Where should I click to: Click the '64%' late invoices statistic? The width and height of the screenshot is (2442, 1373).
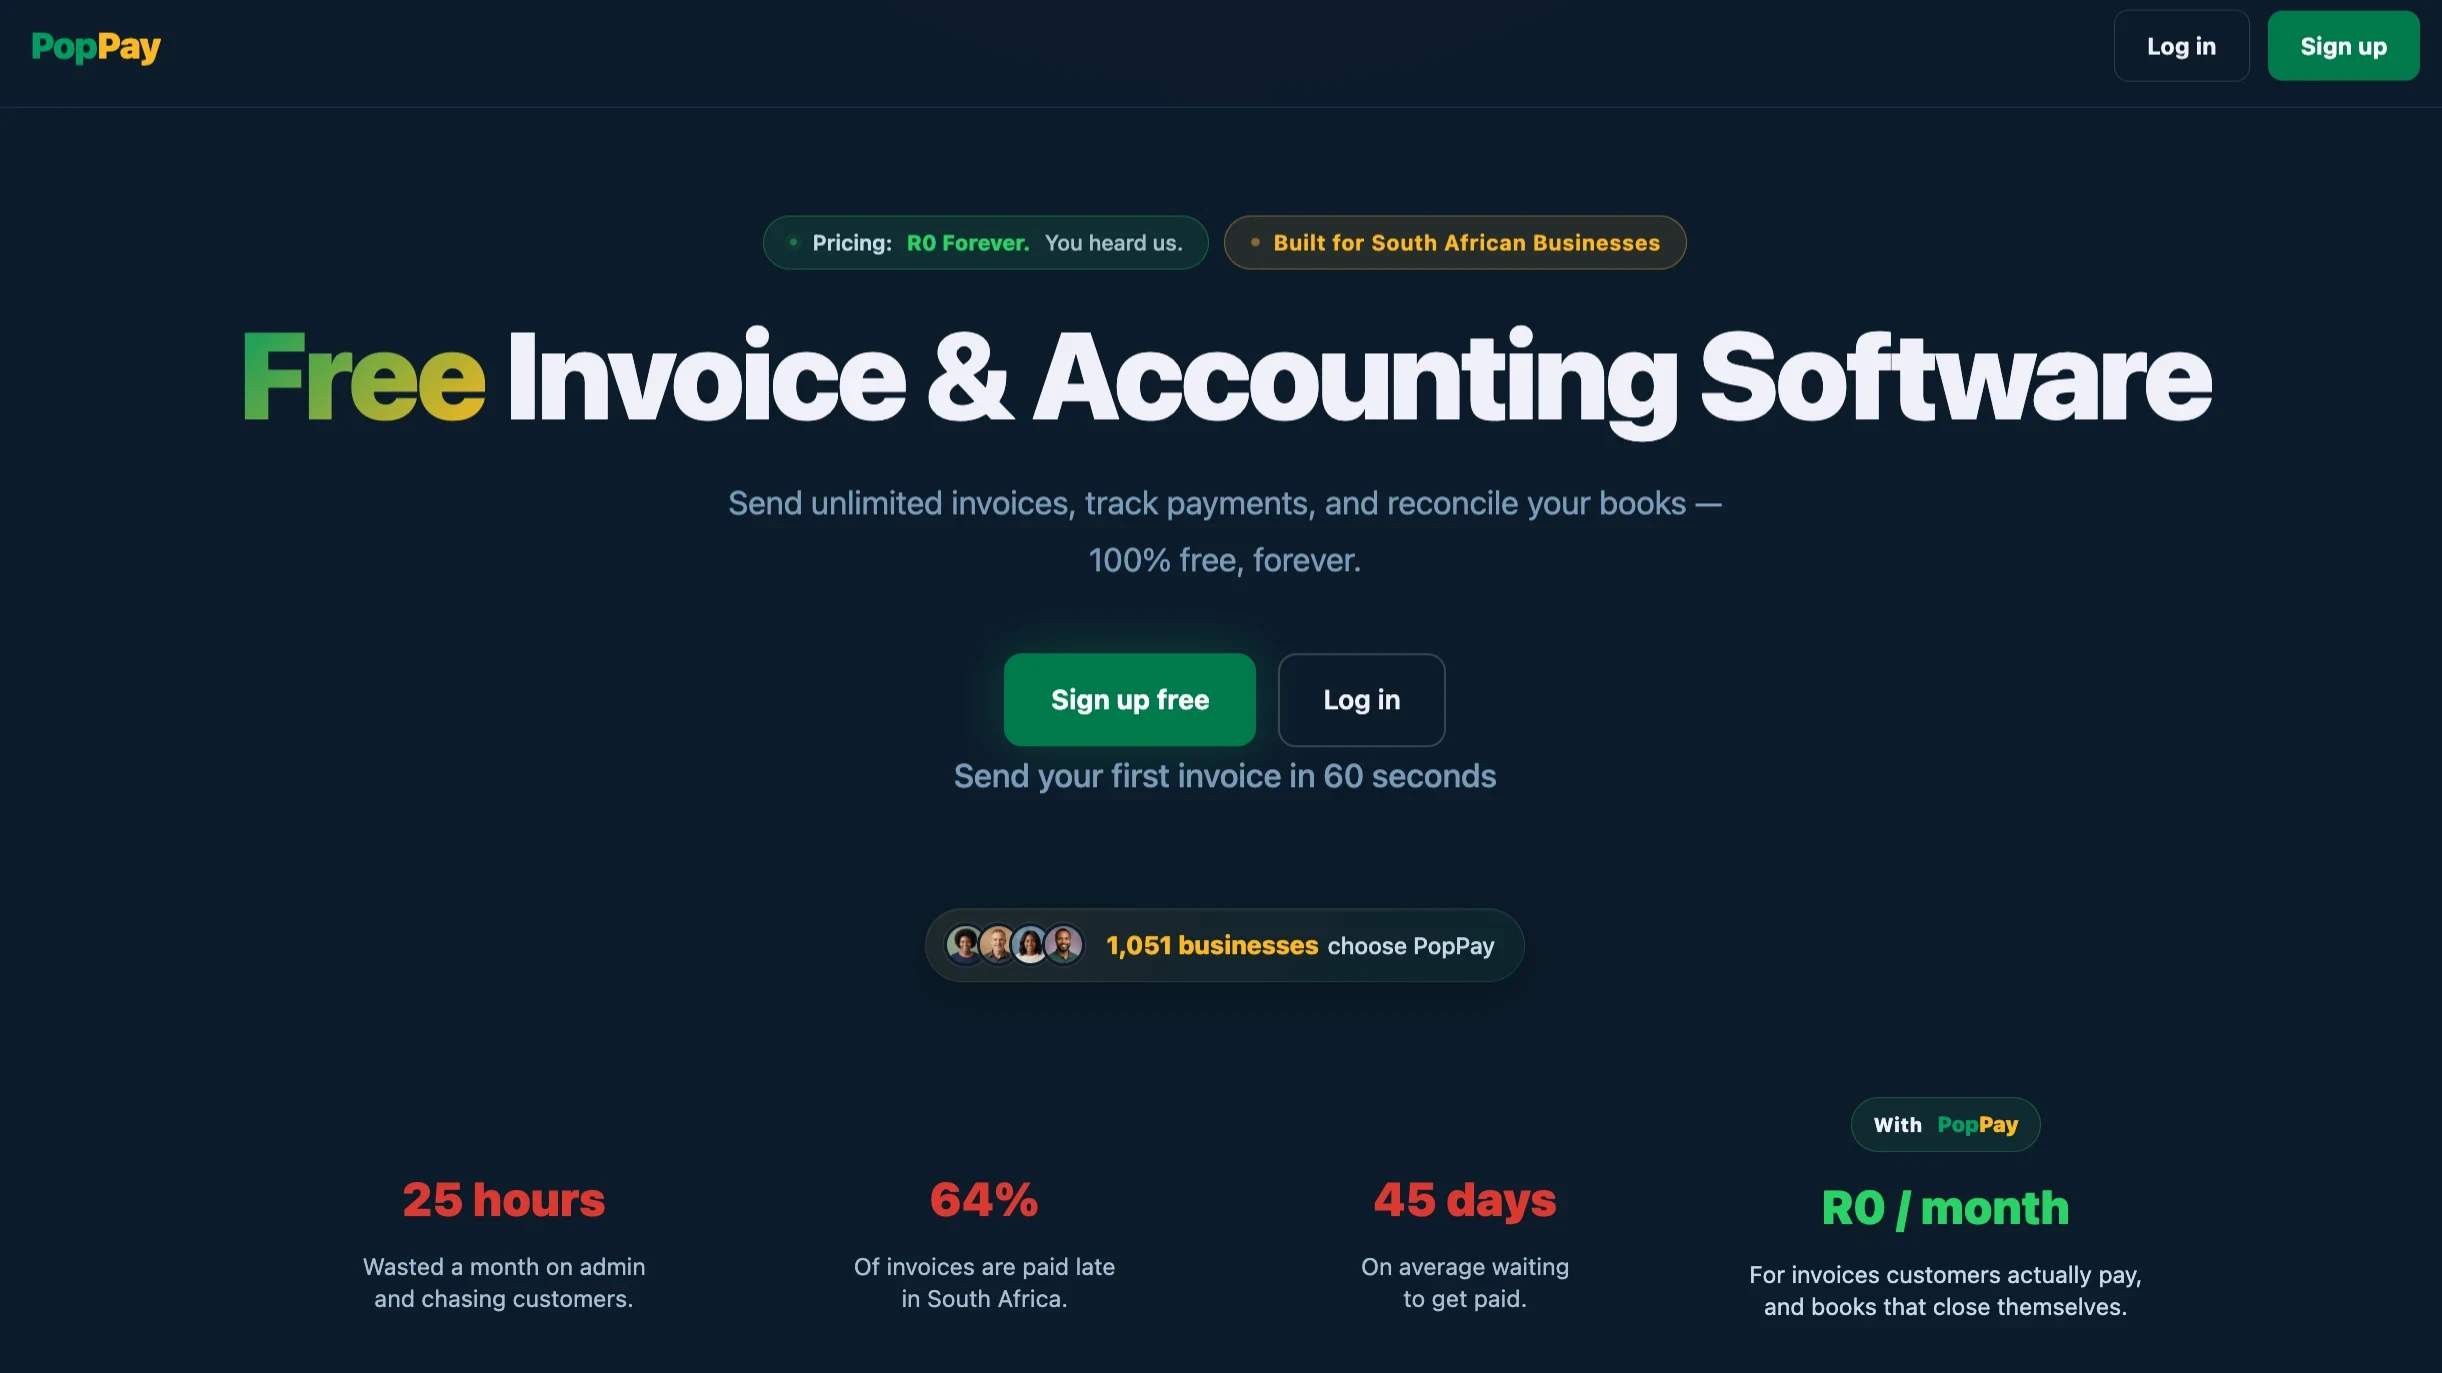coord(984,1200)
